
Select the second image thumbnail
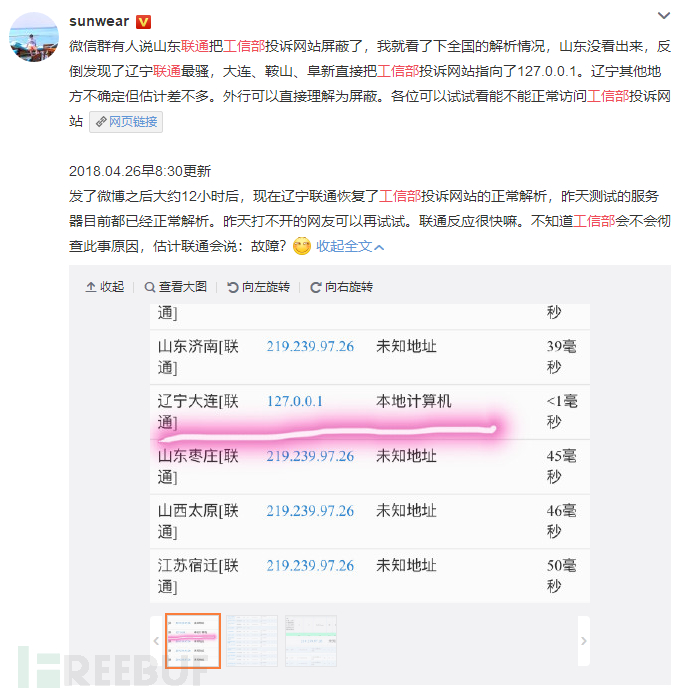(252, 640)
